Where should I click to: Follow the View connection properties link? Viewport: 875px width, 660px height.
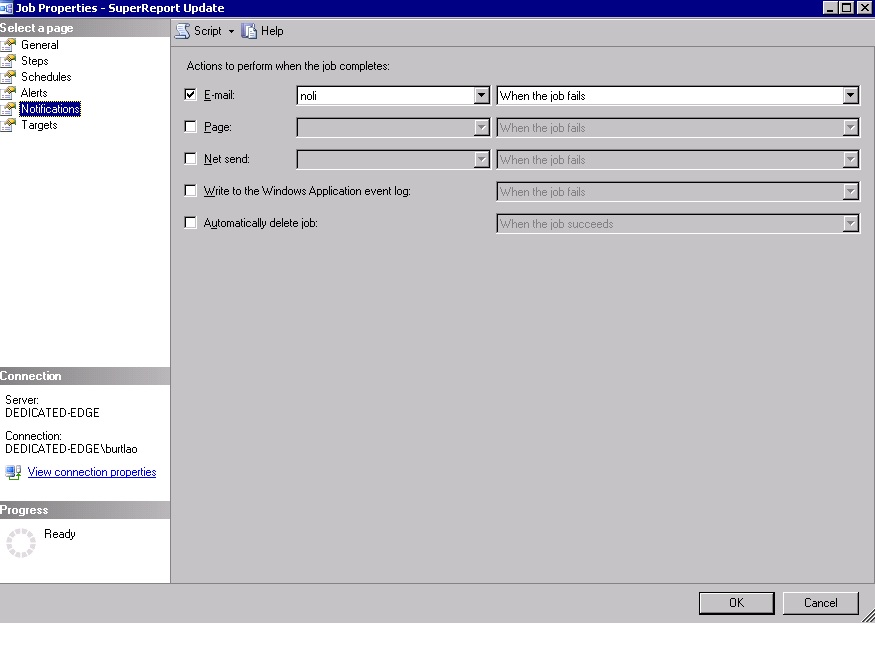point(91,472)
